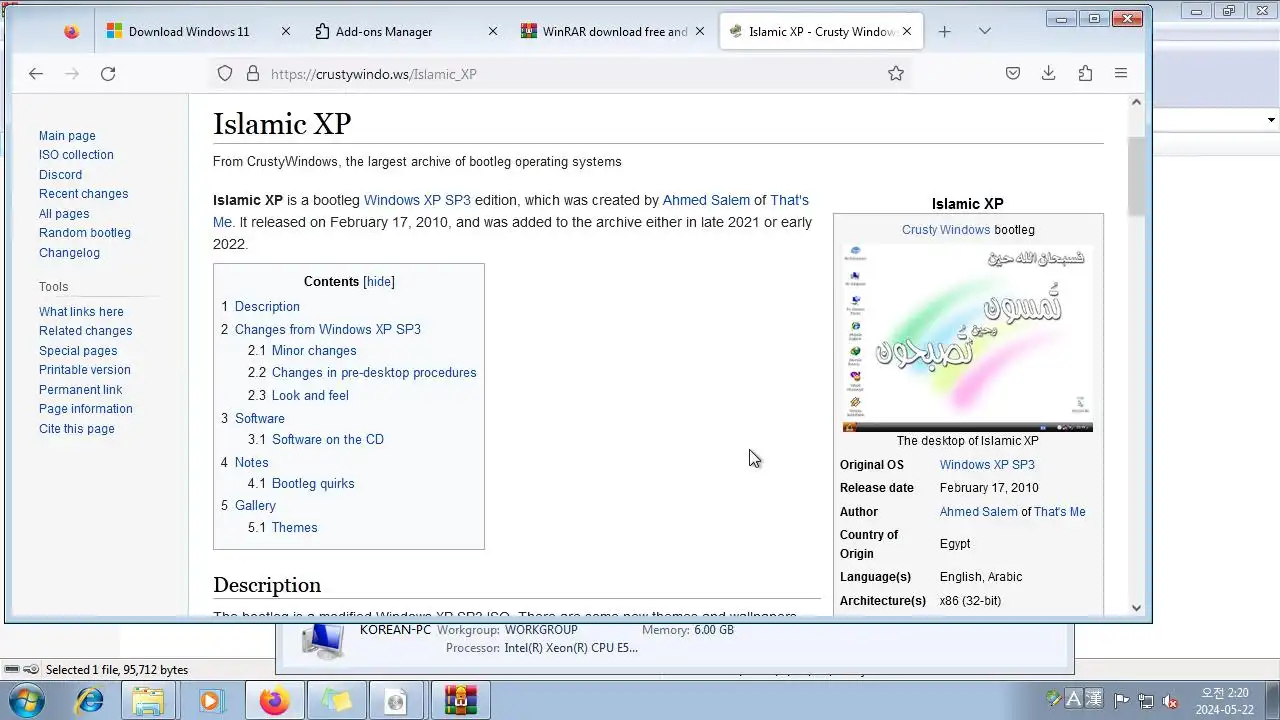
Task: Open Cite this page link
Action: pyautogui.click(x=77, y=429)
